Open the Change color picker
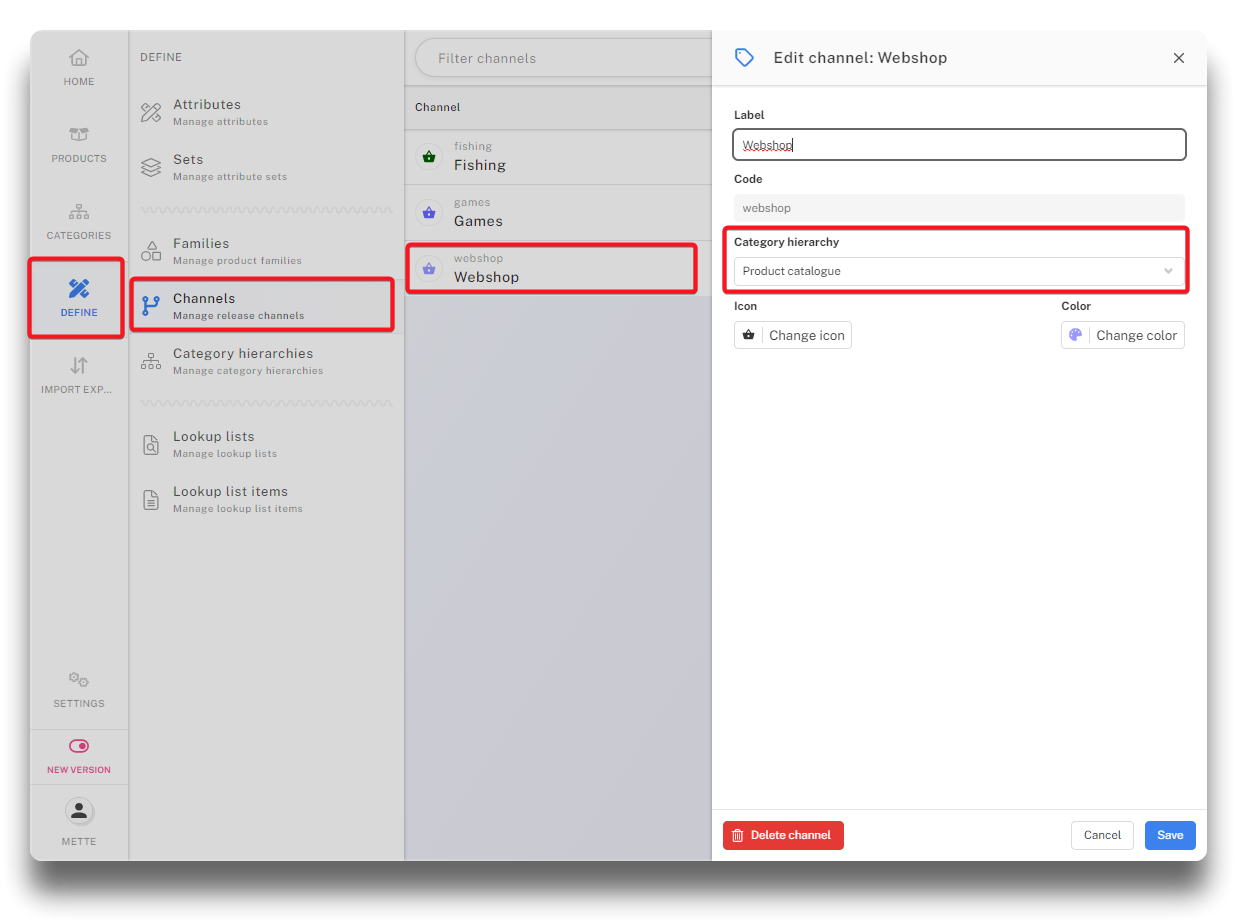Viewport: 1237px width, 923px height. point(1122,335)
